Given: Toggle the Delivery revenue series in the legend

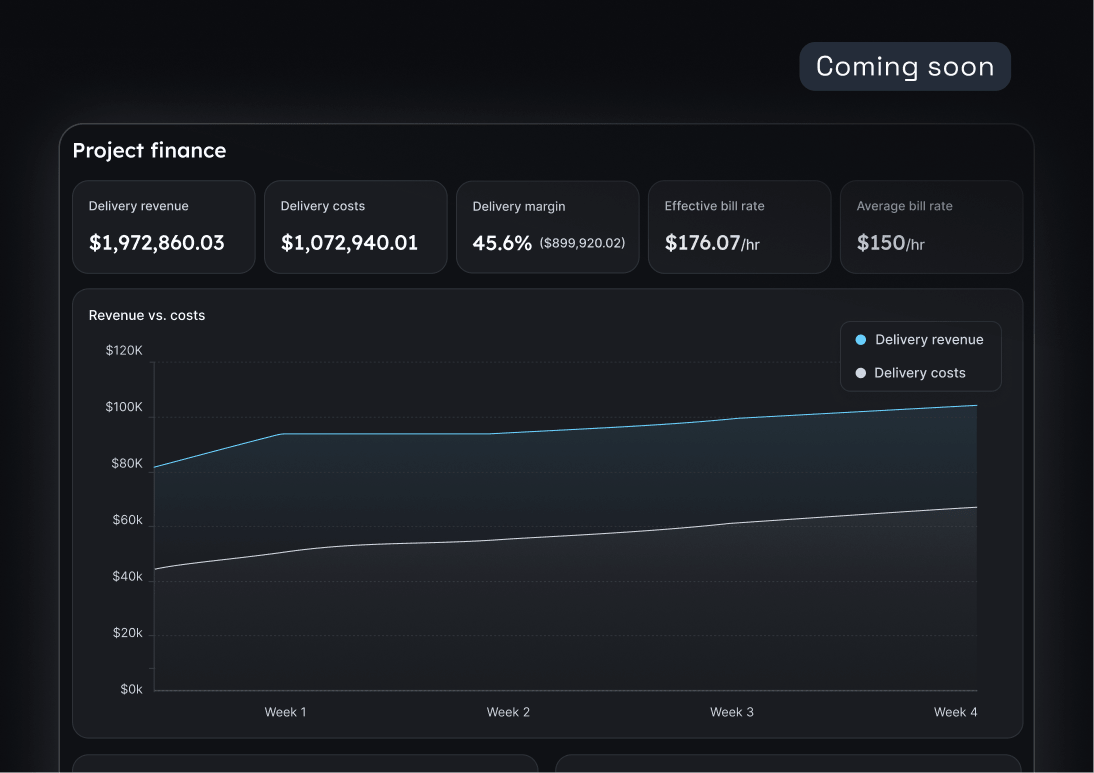Looking at the screenshot, I should pos(920,339).
